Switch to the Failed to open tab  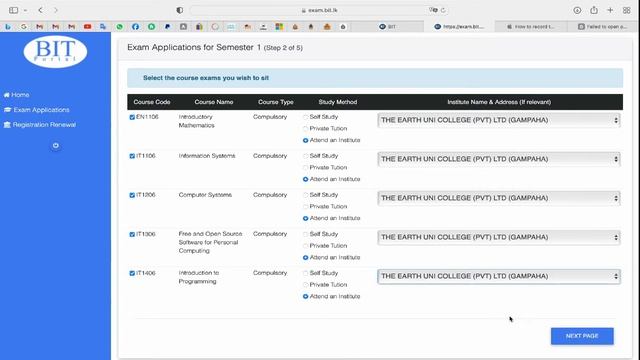point(602,27)
